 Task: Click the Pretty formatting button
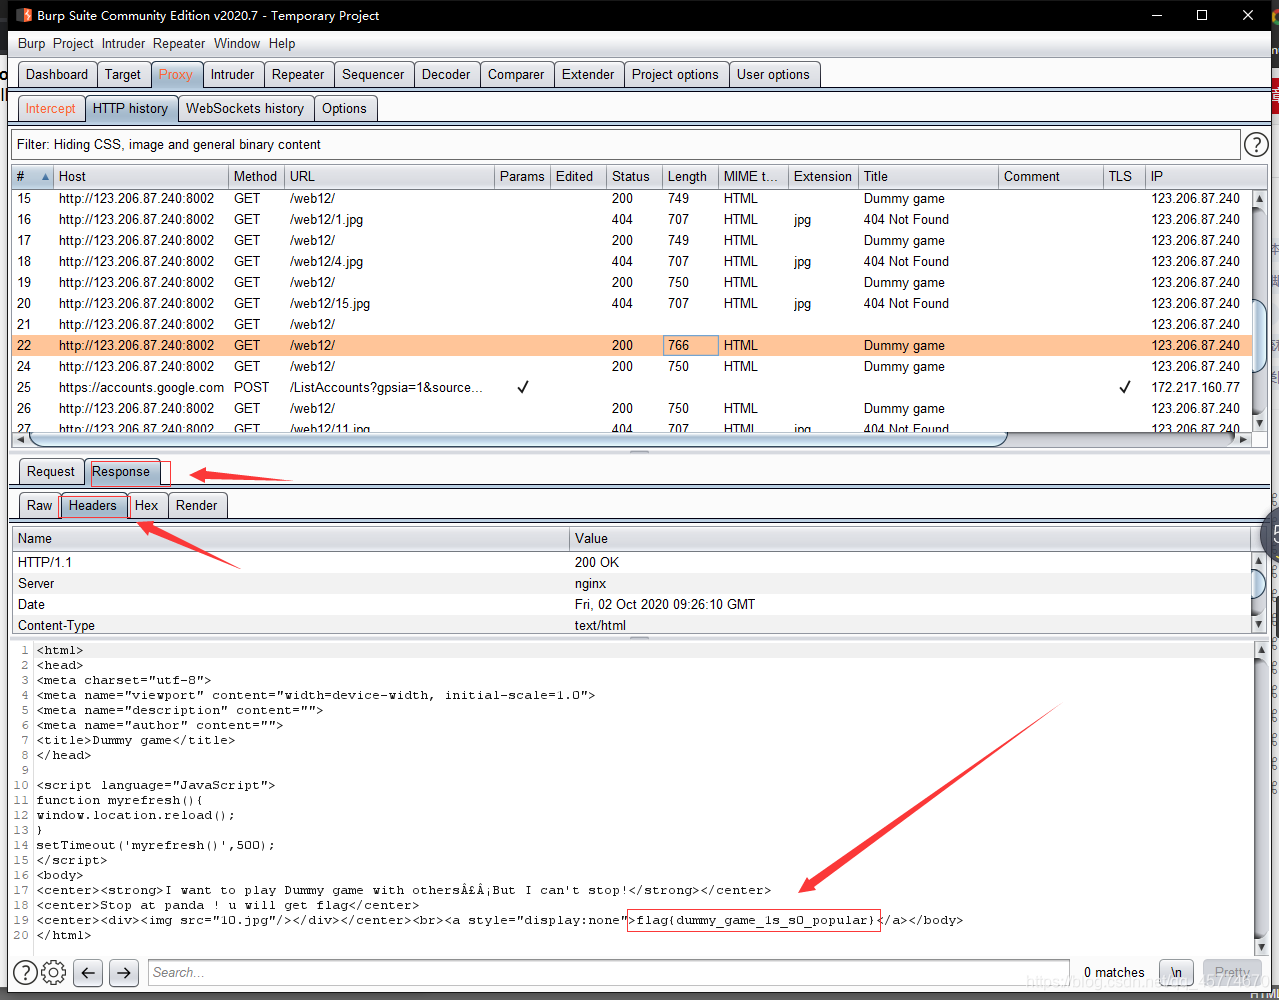1232,972
